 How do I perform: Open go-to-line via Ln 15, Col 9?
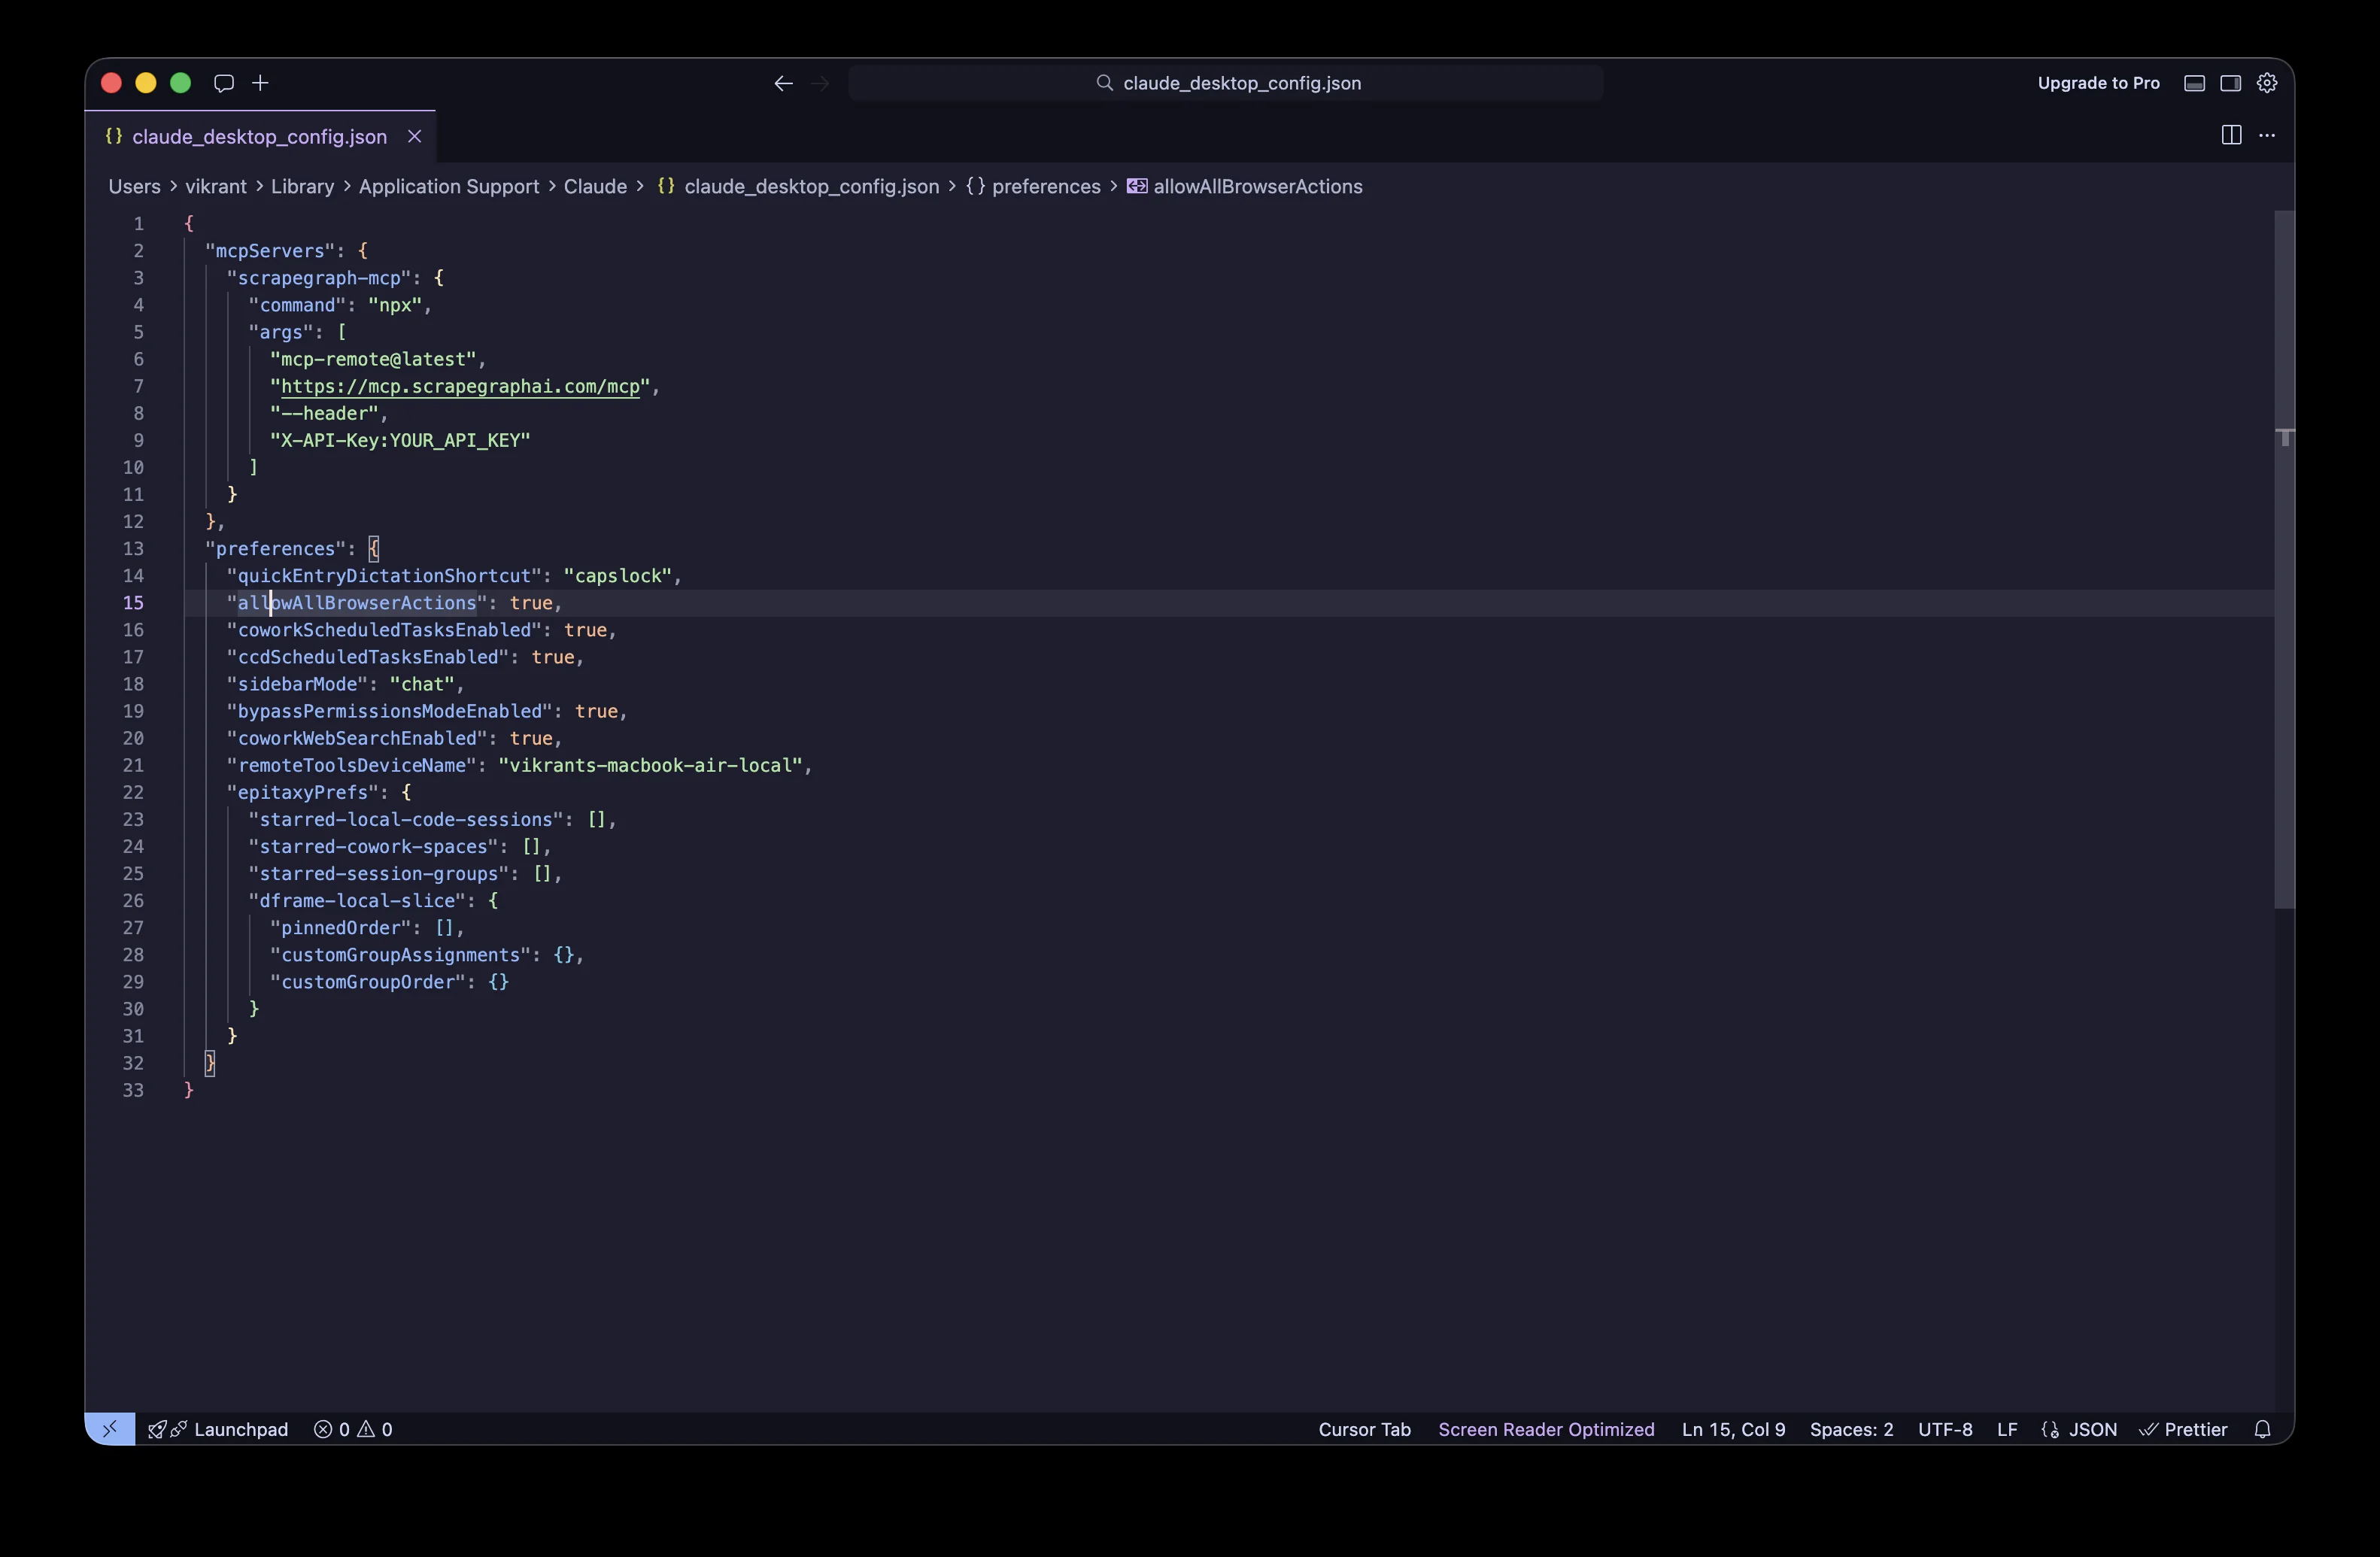point(1733,1429)
